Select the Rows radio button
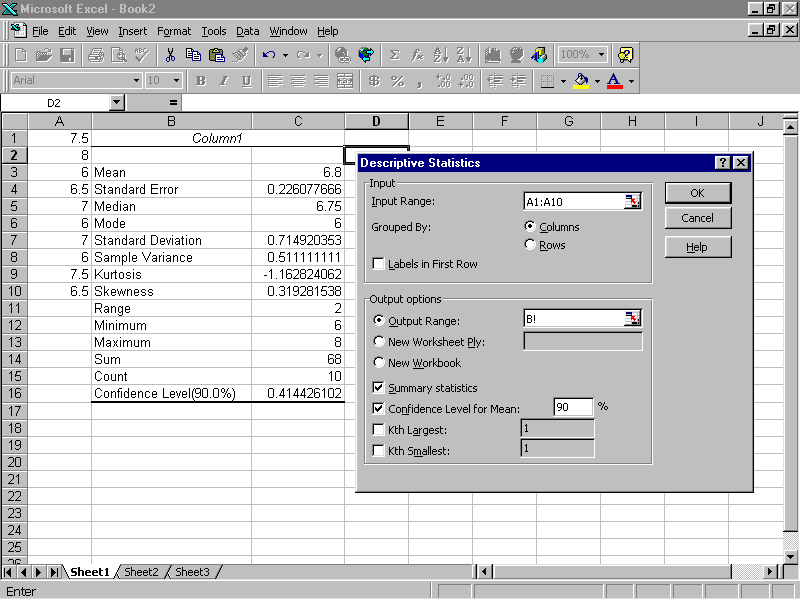Screen dimensions: 800x600 pos(530,244)
